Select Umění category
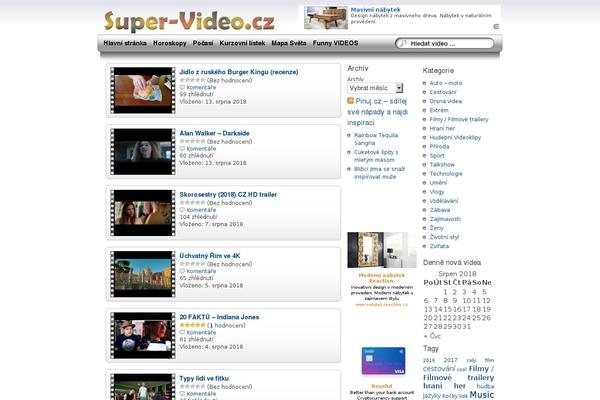600x400 pixels. pos(438,183)
